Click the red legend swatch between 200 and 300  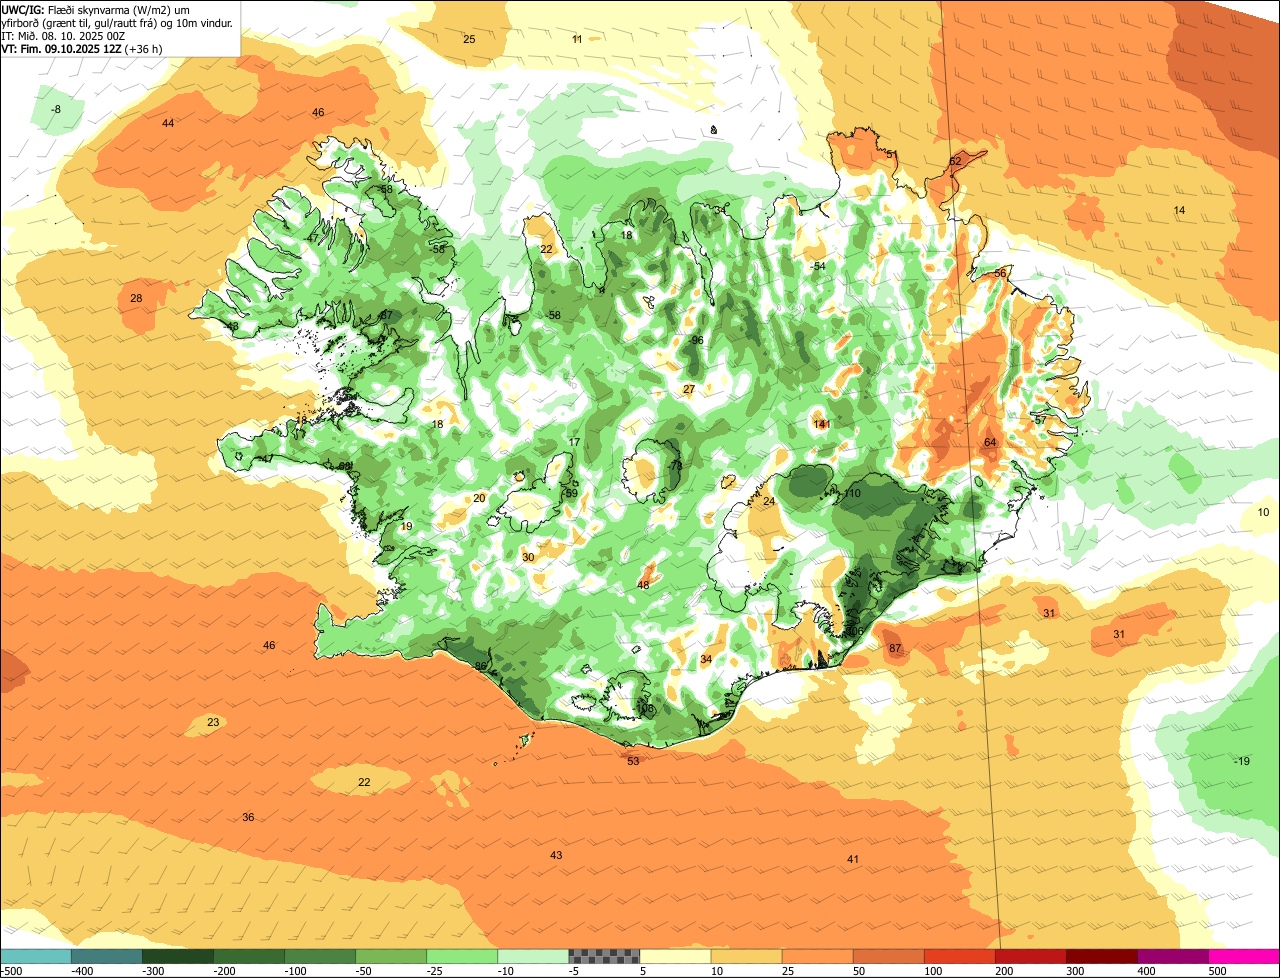coord(1030,956)
